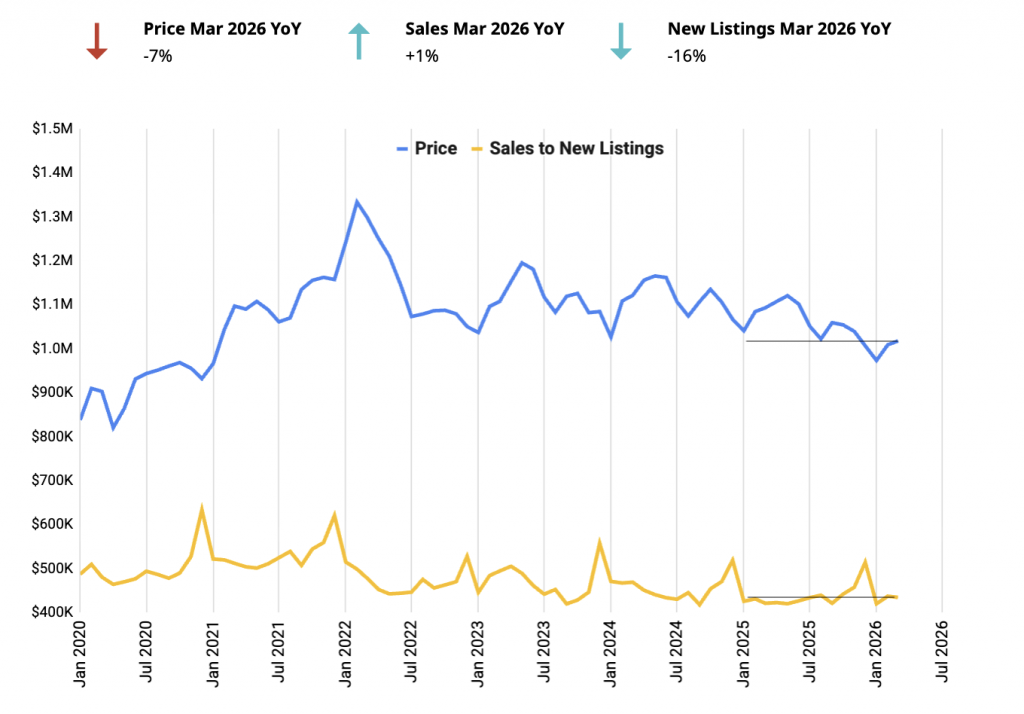This screenshot has width=1024, height=714.
Task: Click the blue Price line peak in early 2022
Action: (x=357, y=202)
